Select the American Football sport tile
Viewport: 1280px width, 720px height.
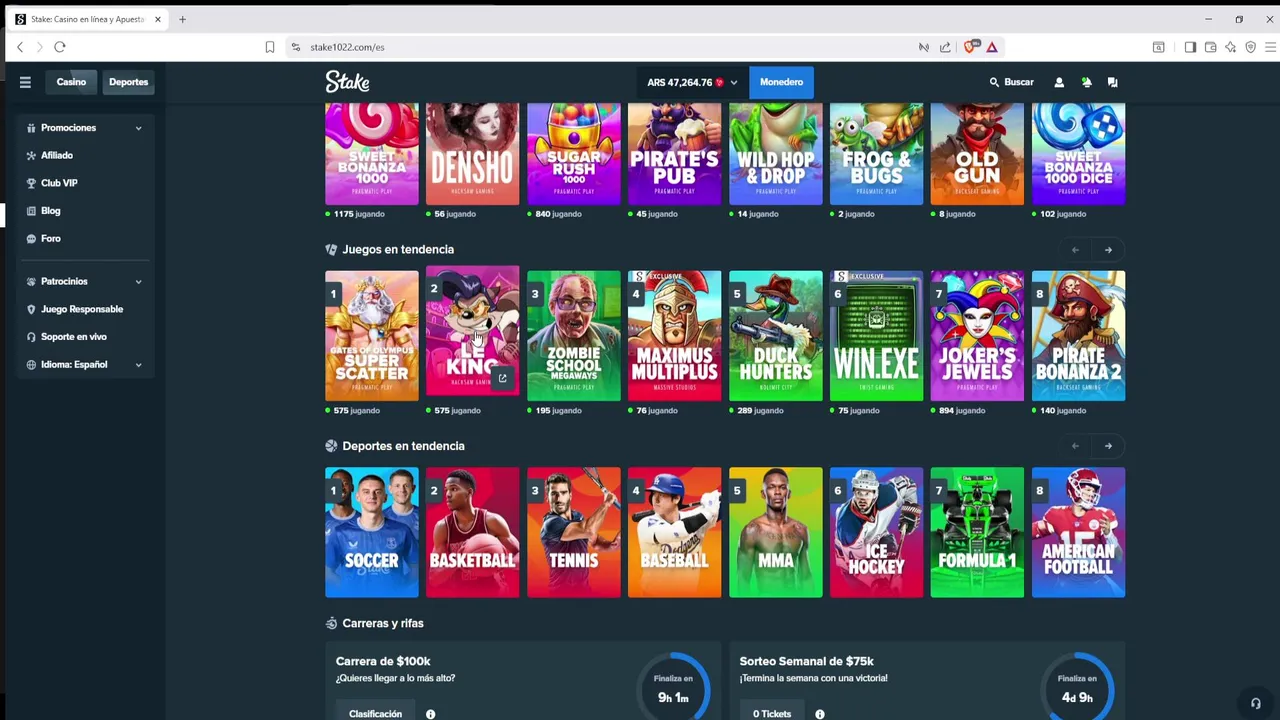click(x=1079, y=532)
